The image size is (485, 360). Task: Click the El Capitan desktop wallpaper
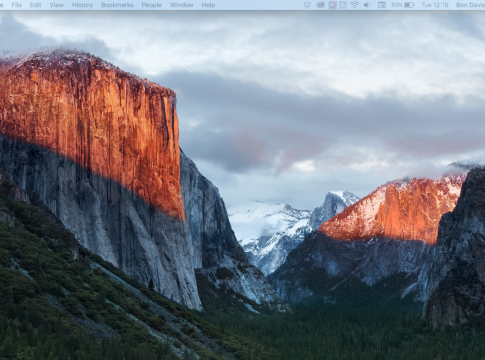click(242, 185)
